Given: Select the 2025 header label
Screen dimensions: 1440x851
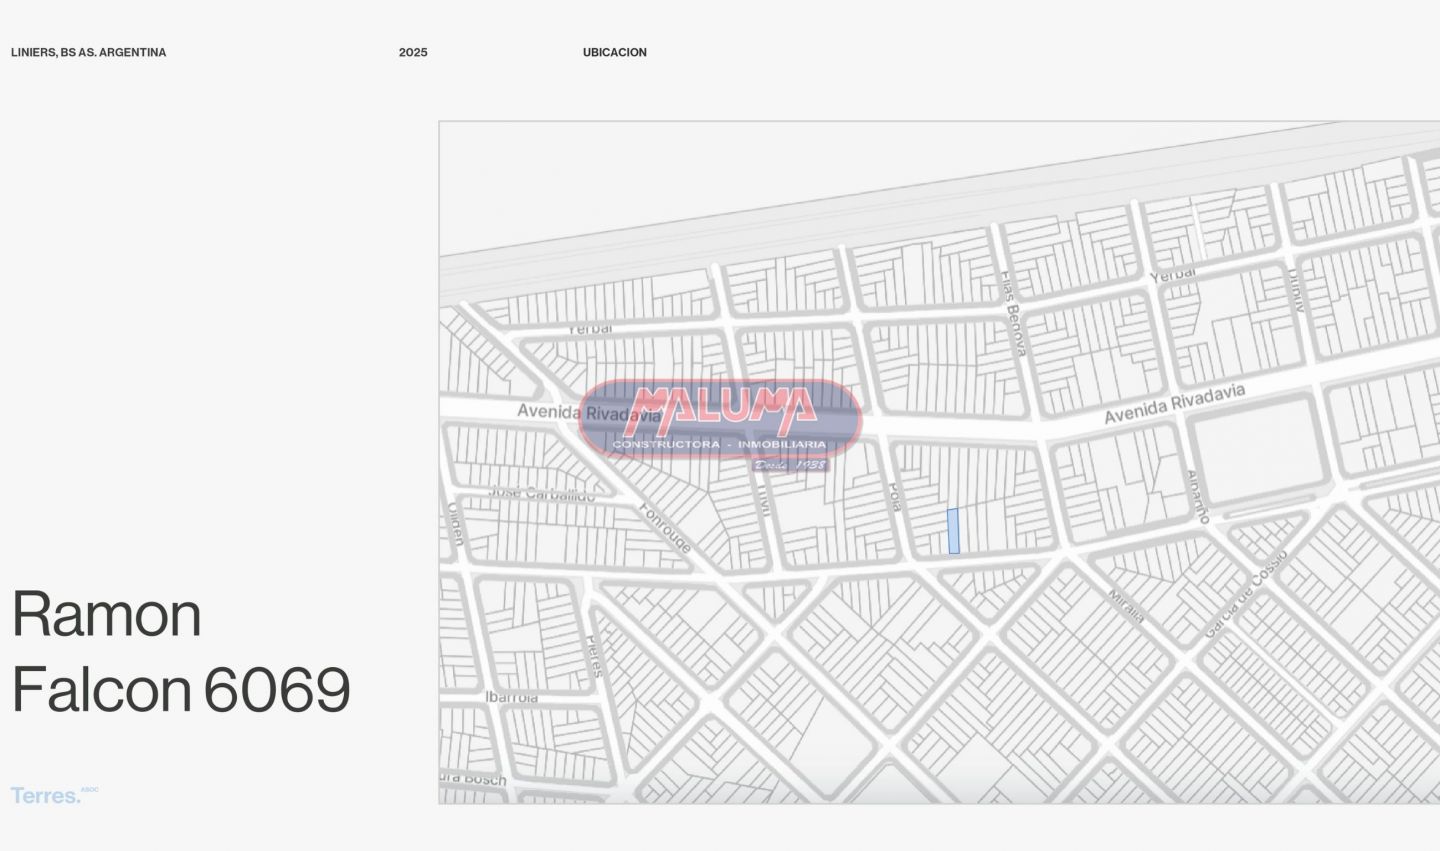Looking at the screenshot, I should click(x=412, y=52).
